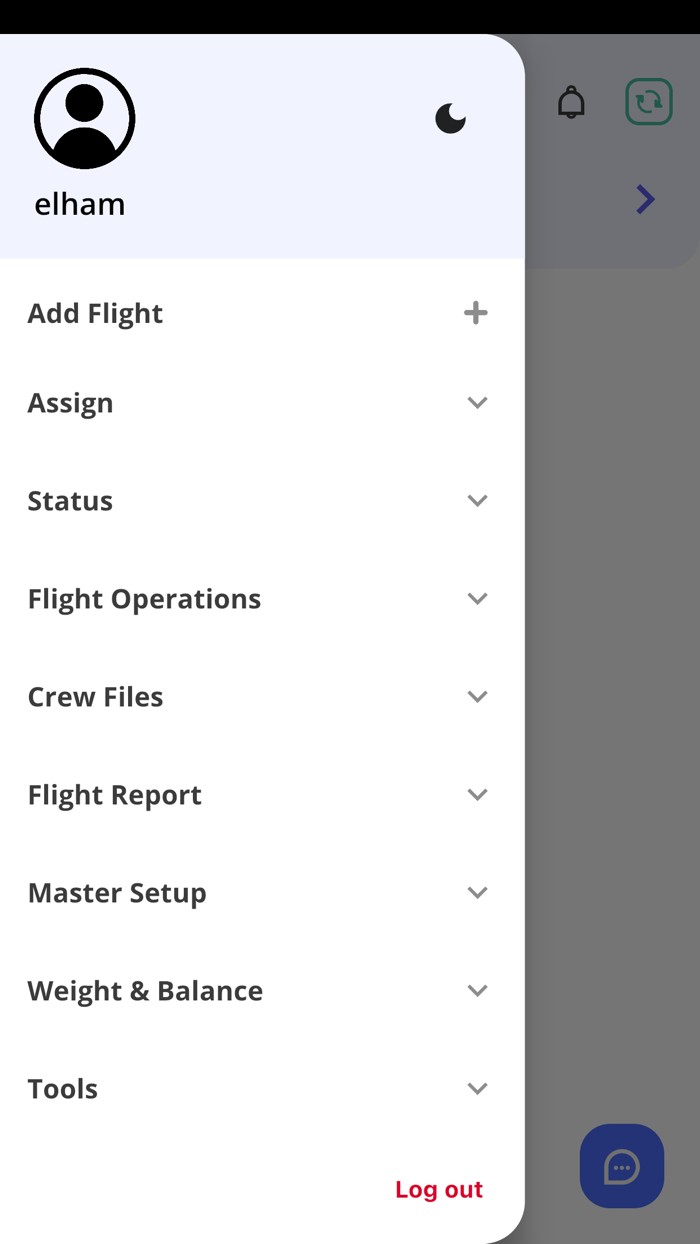Expand the Tools section chevron

477,1089
